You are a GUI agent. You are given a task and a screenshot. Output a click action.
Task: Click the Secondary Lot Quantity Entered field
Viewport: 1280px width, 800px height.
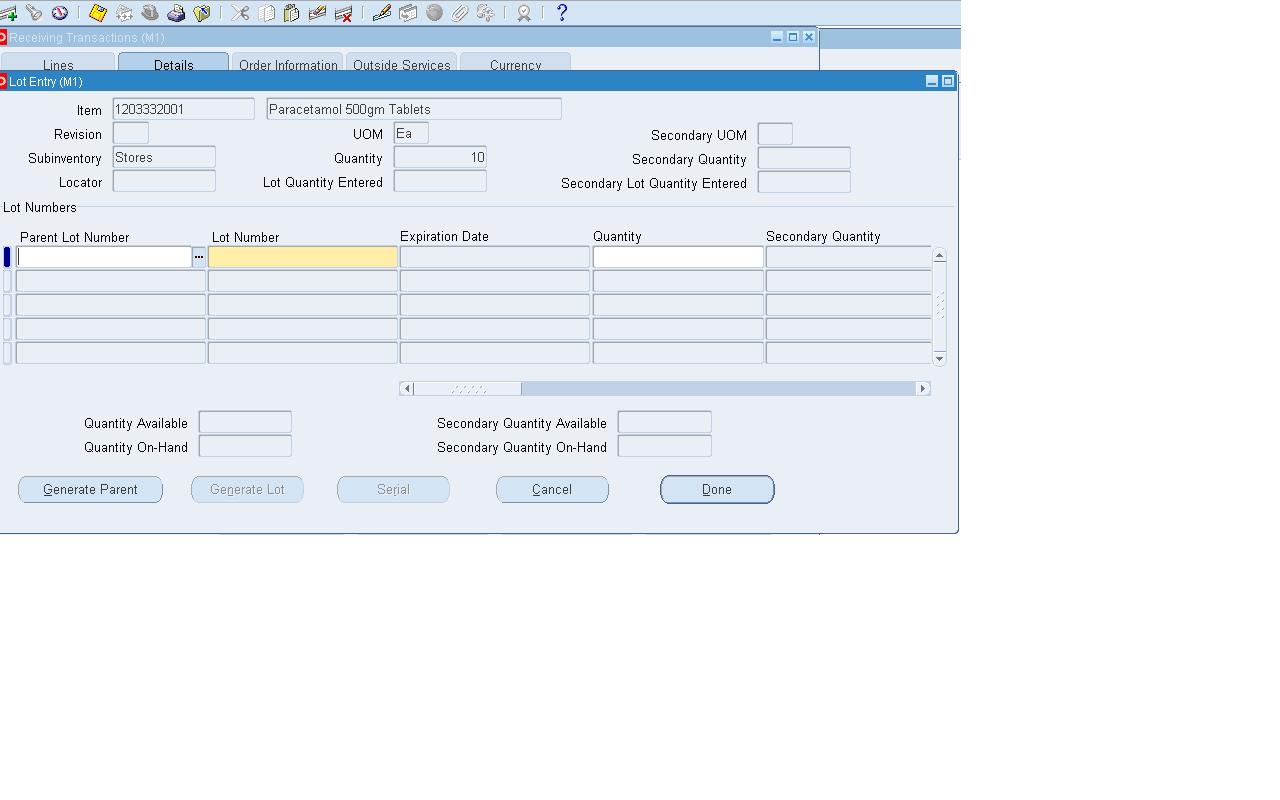pos(804,182)
